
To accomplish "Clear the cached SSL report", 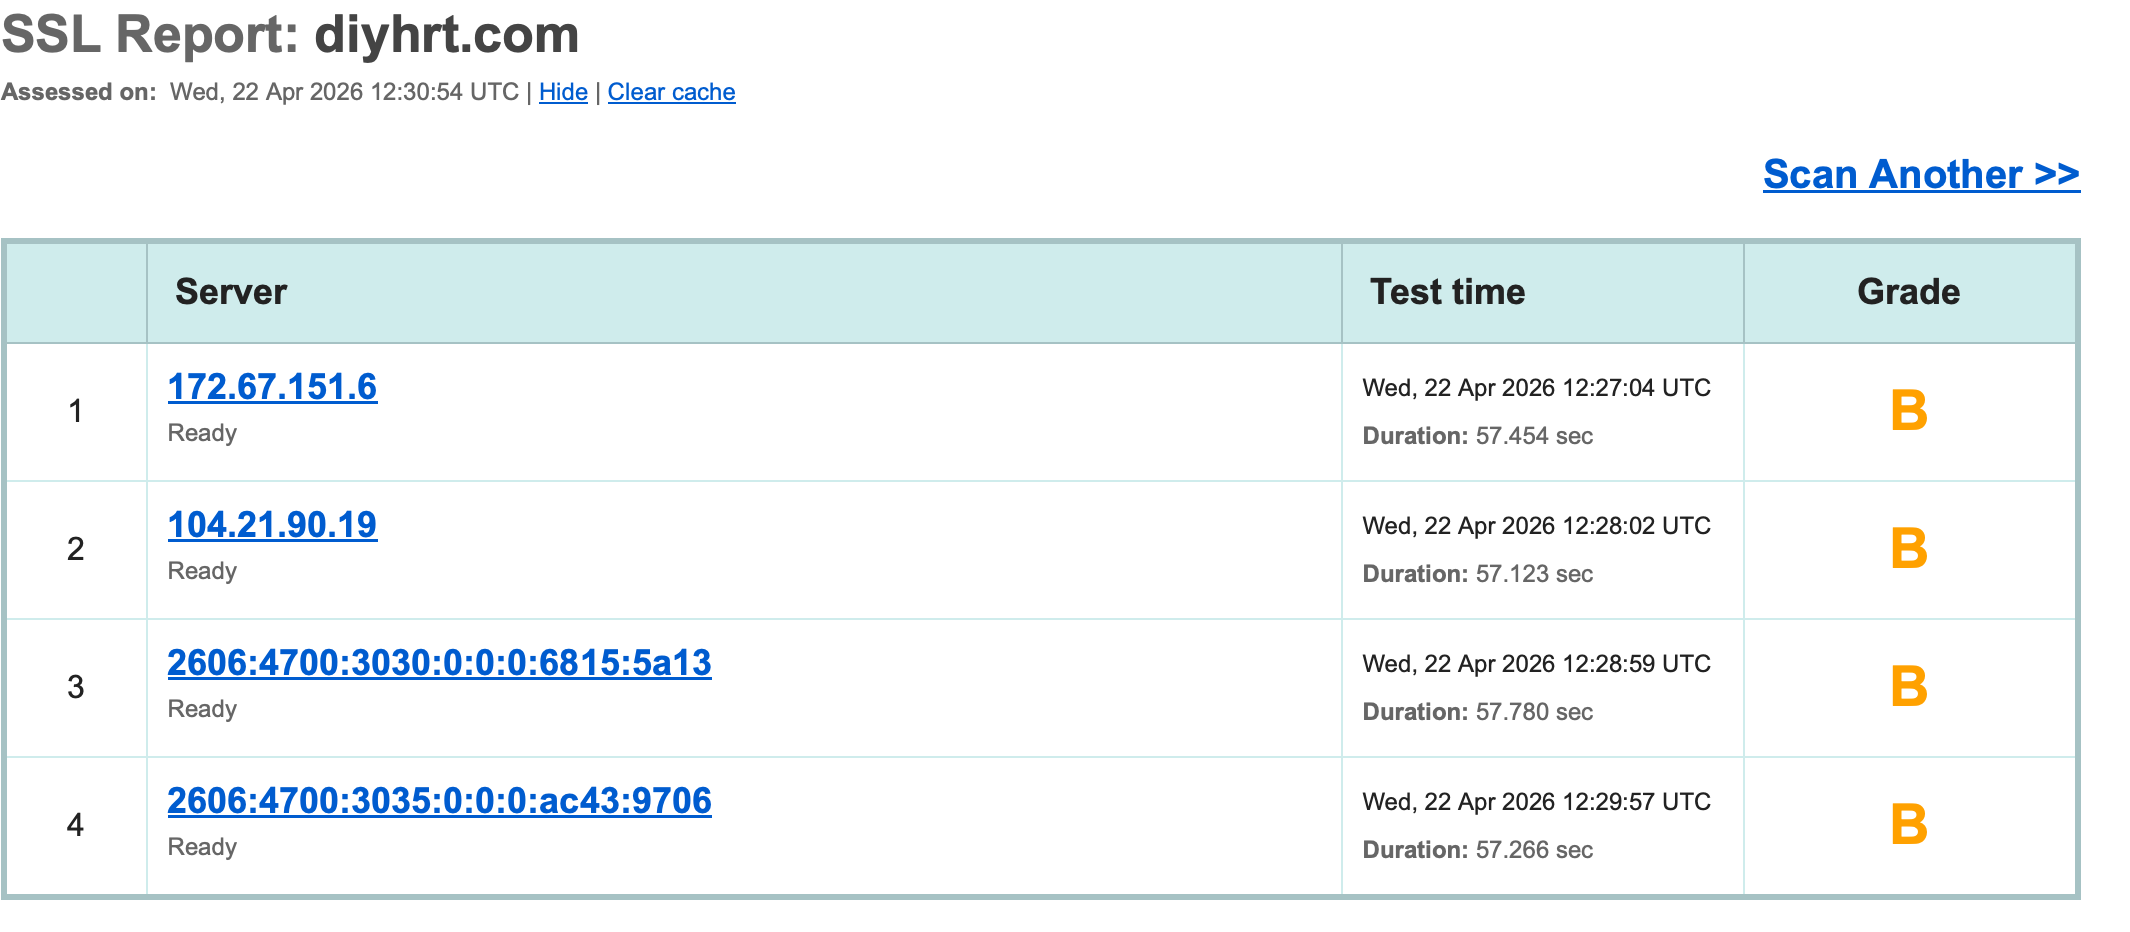I will point(671,91).
